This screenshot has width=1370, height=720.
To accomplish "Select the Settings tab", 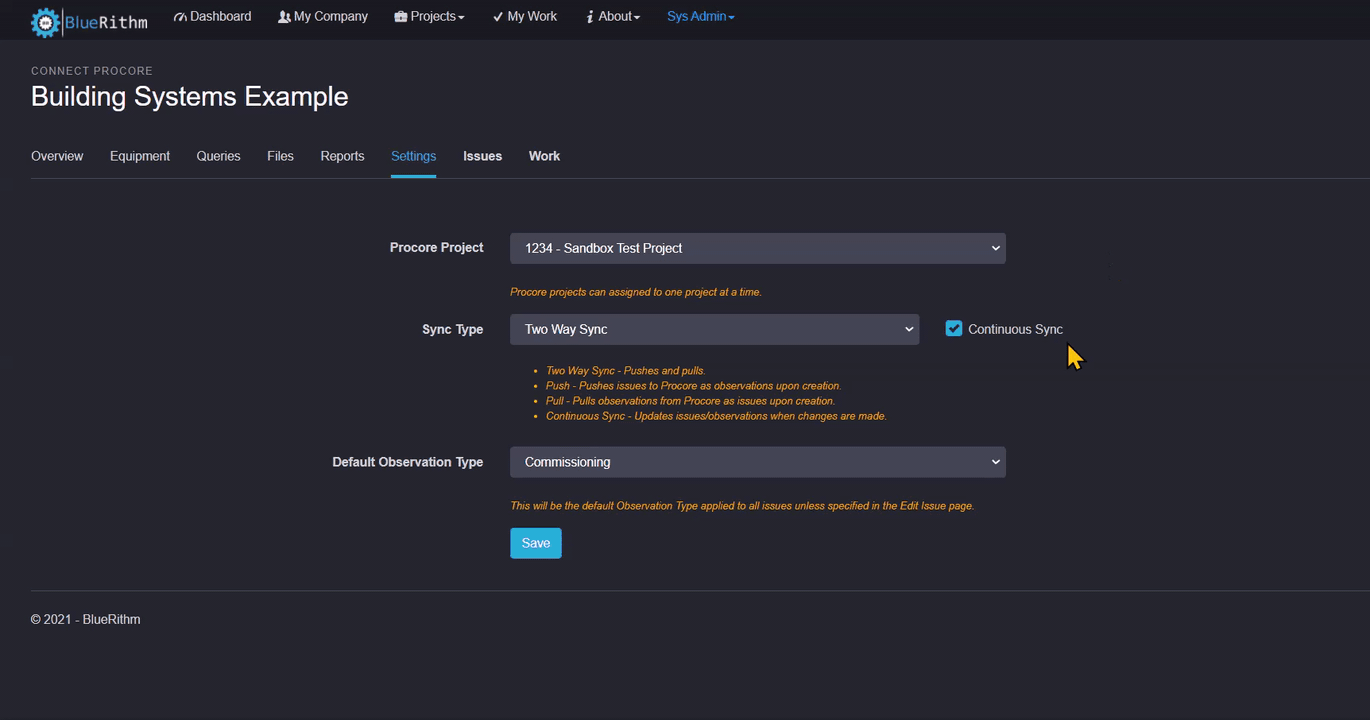I will pyautogui.click(x=413, y=156).
